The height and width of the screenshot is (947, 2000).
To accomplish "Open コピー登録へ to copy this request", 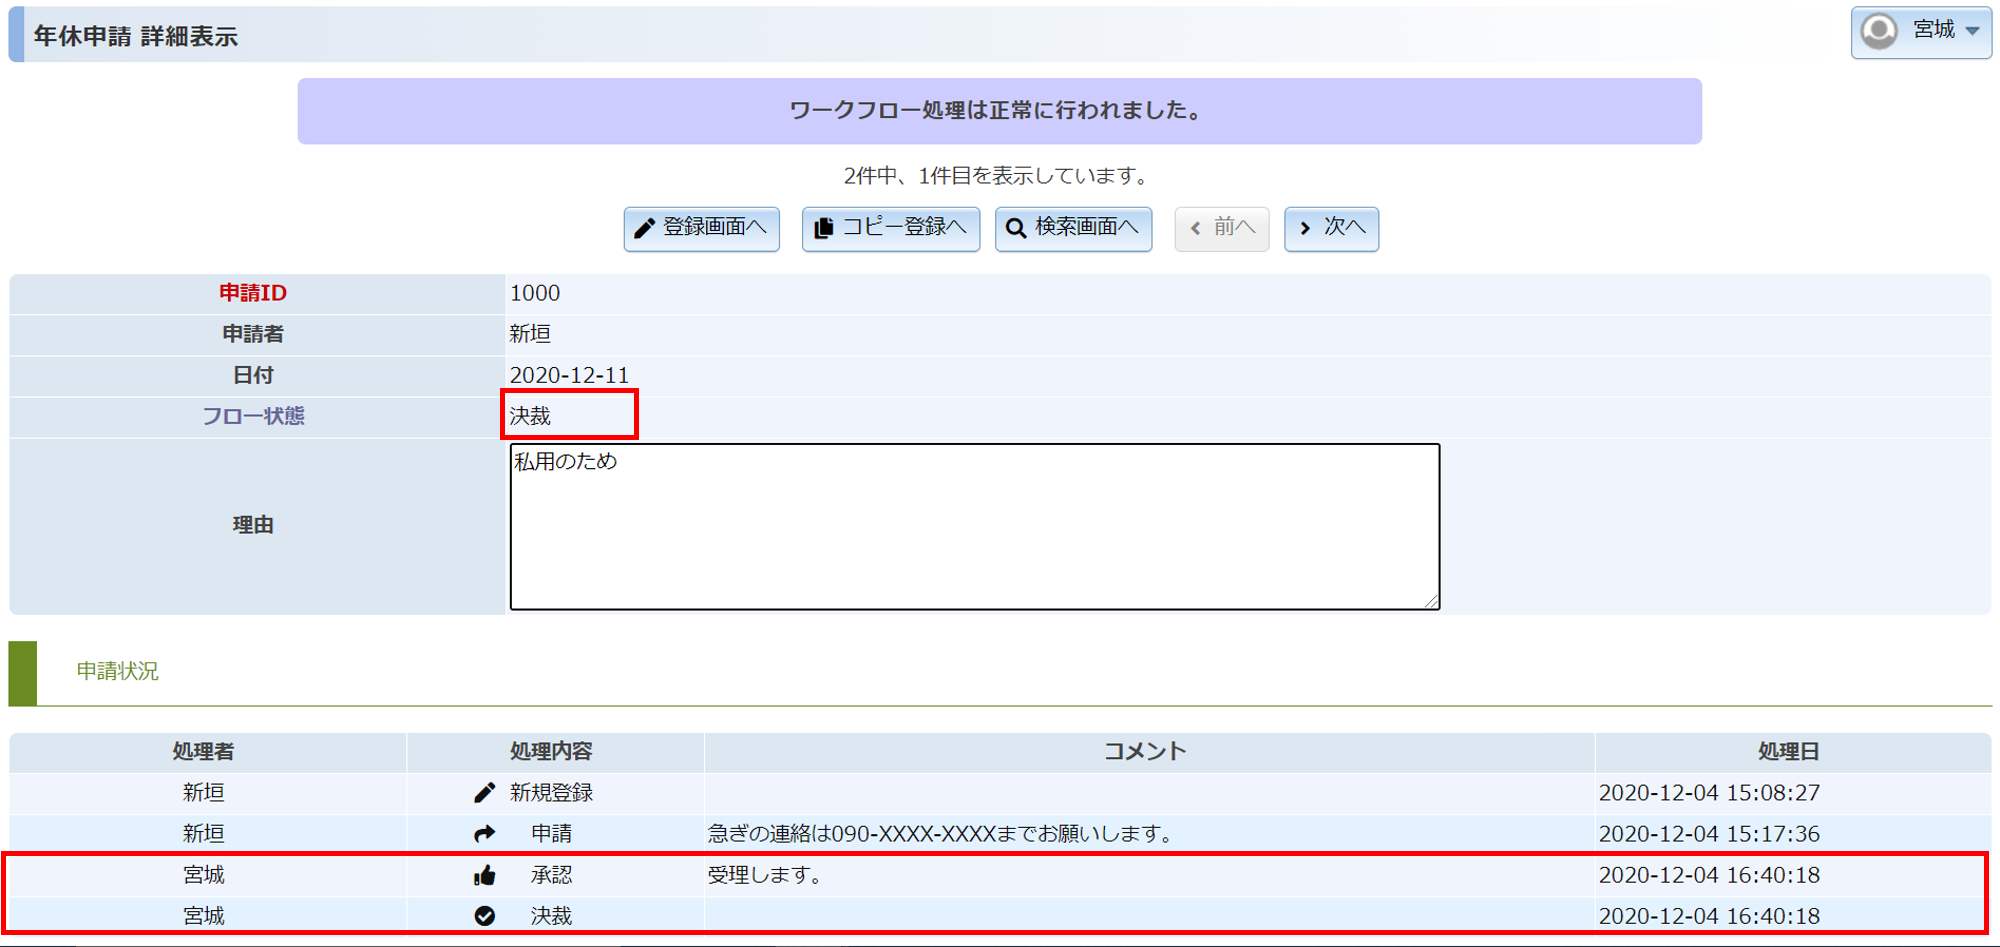I will click(890, 228).
